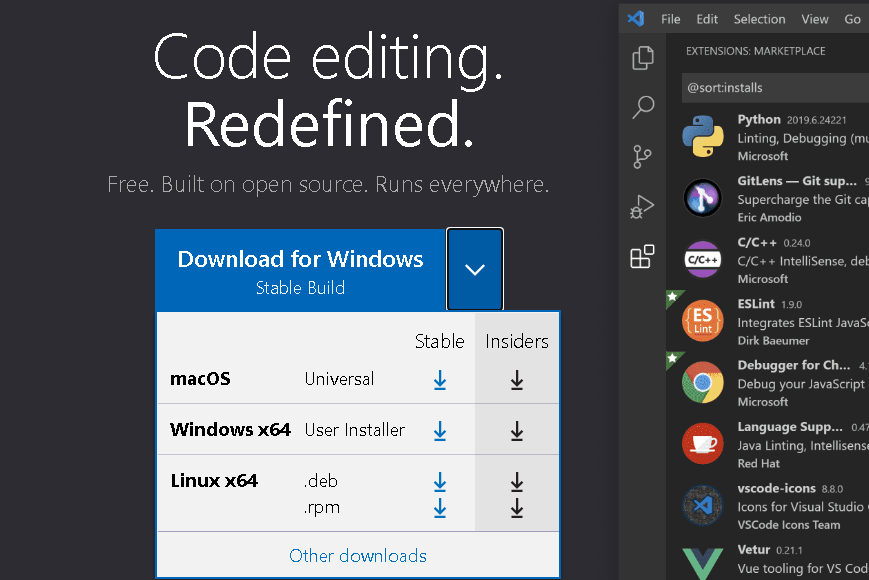Click the Windows x64 row label
Screen dimensions: 869x580
tap(230, 430)
